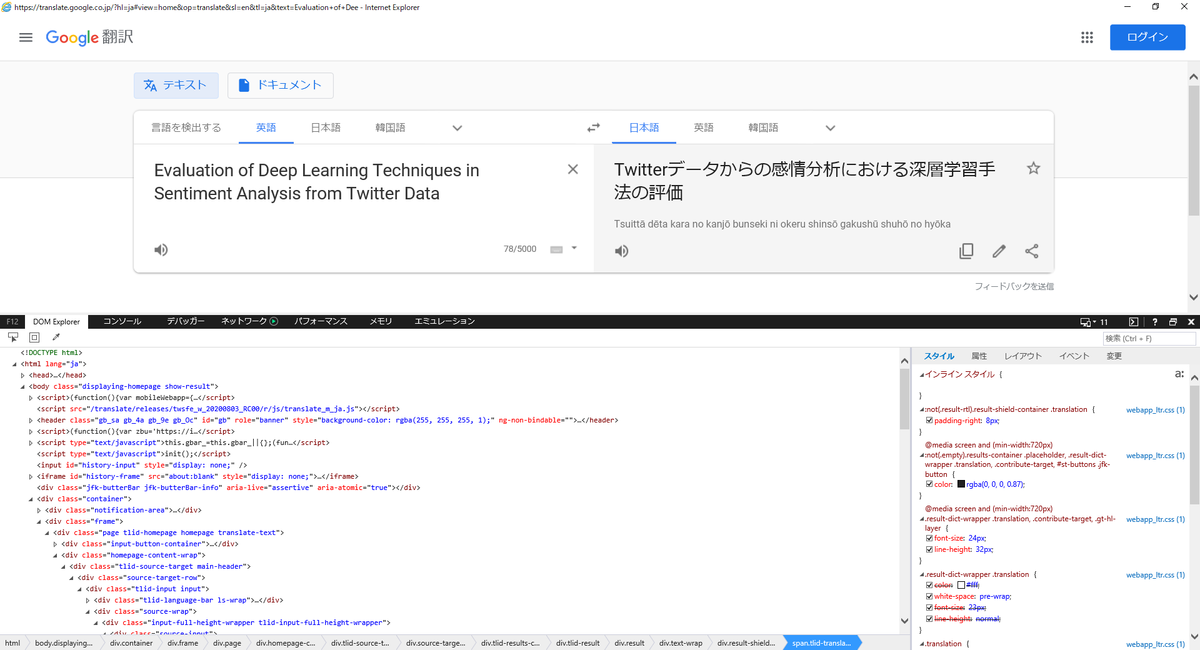The width and height of the screenshot is (1200, 650).
Task: Switch to ドキュメント document translation
Action: point(280,85)
